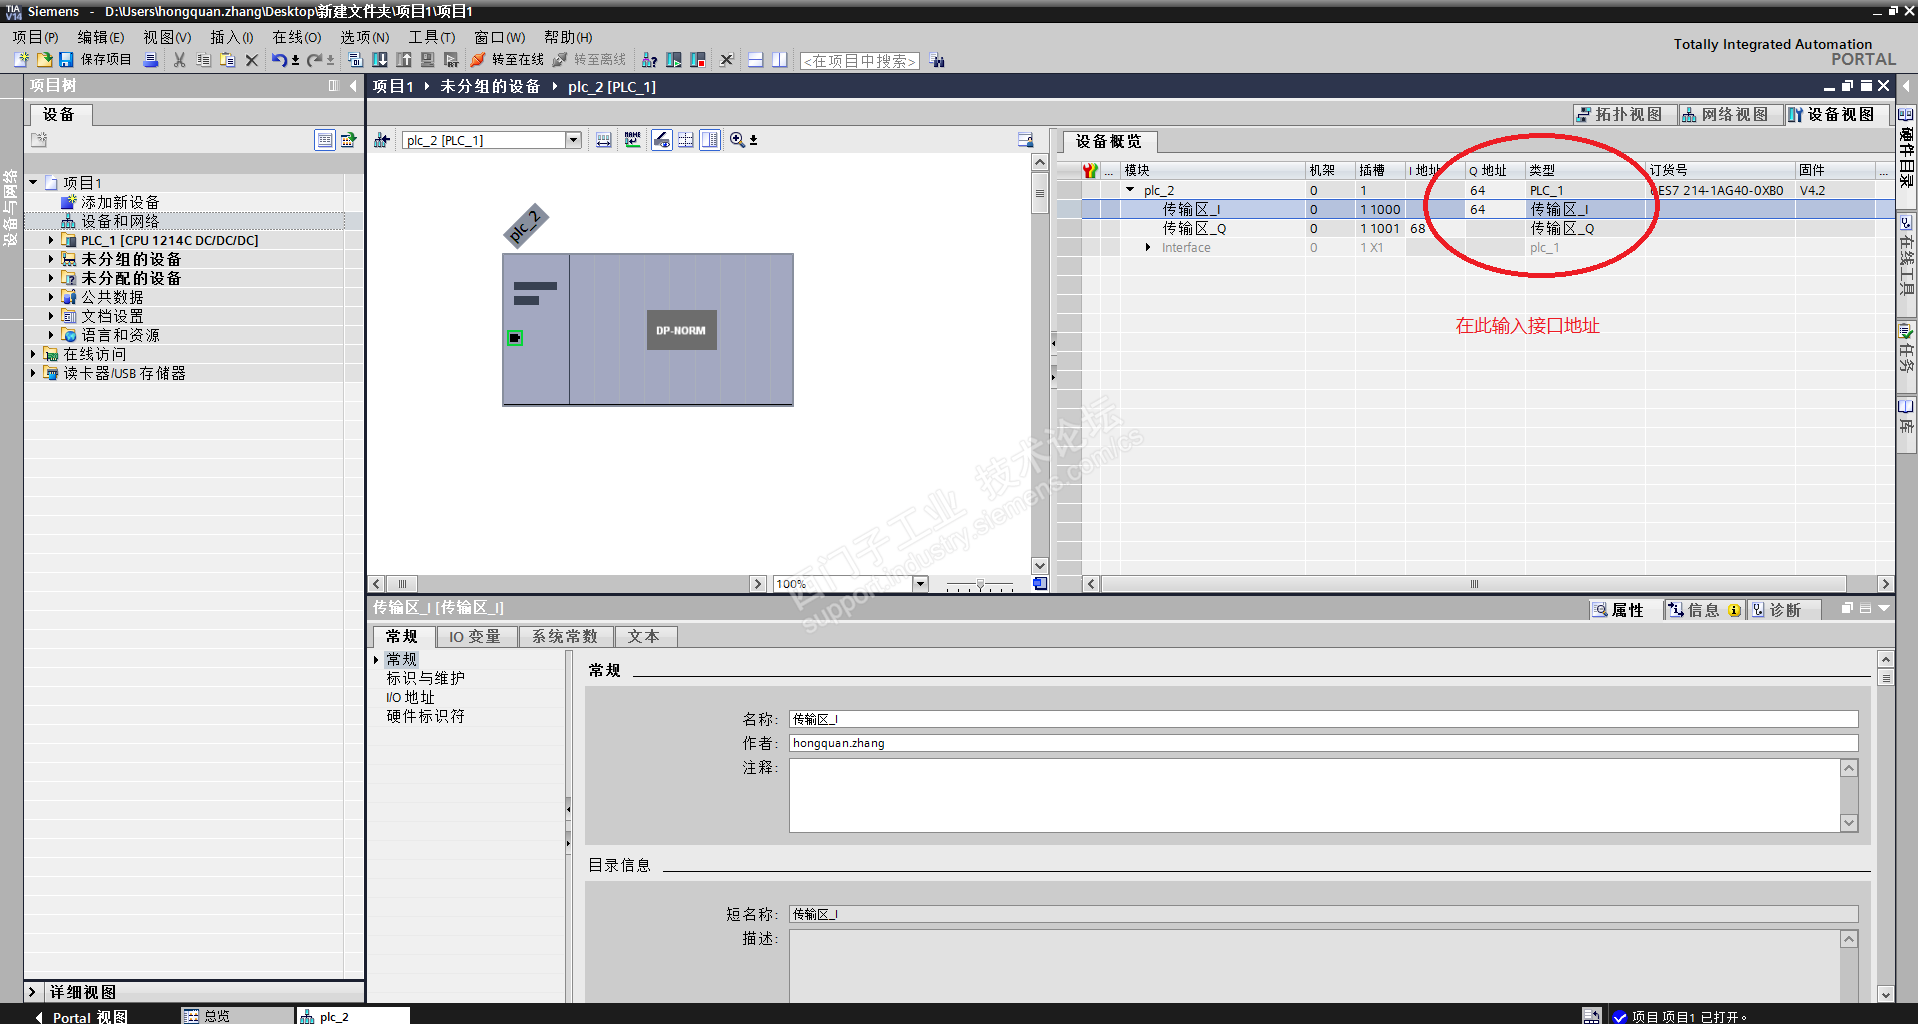Expand the 语言和资源 tree node
The height and width of the screenshot is (1030, 1924).
point(51,335)
